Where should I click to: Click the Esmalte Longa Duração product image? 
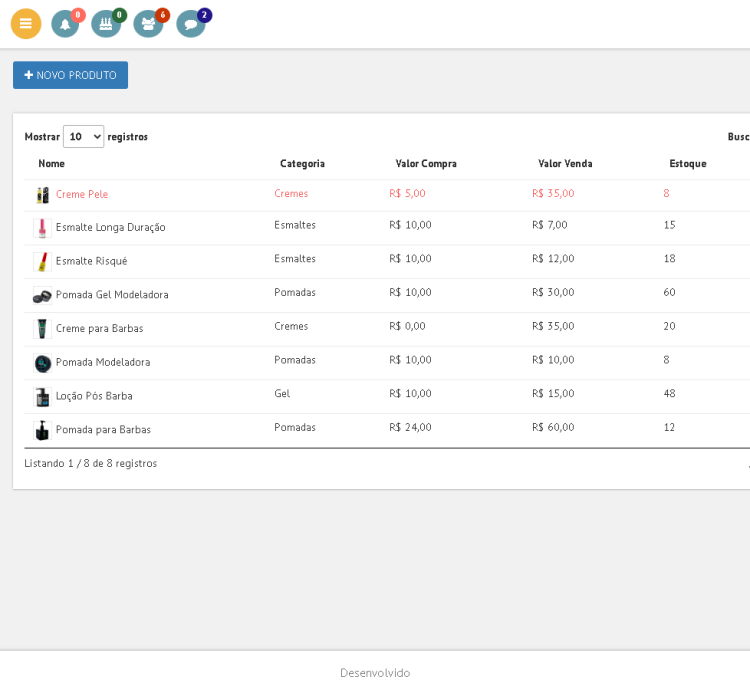[x=42, y=228]
